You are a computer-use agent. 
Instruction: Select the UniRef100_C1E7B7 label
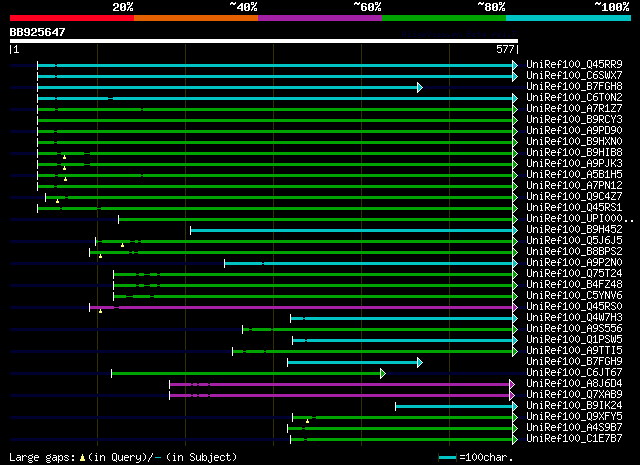[x=574, y=439]
